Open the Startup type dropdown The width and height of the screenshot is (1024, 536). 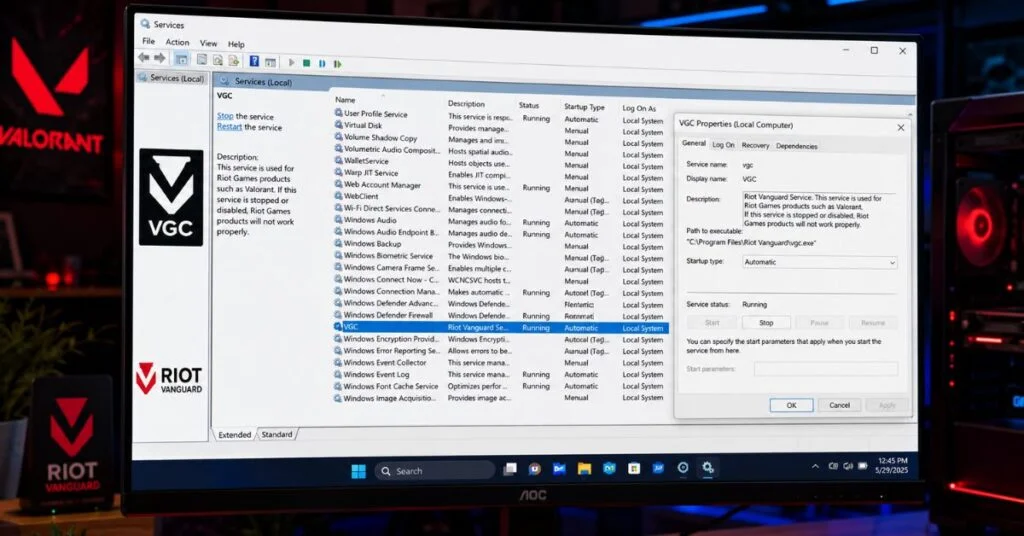[820, 262]
